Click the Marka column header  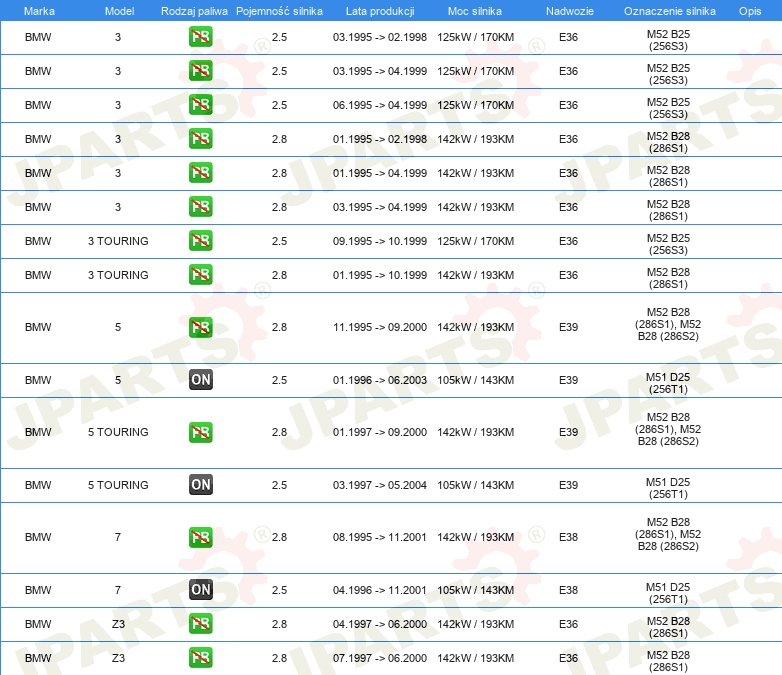tap(39, 11)
